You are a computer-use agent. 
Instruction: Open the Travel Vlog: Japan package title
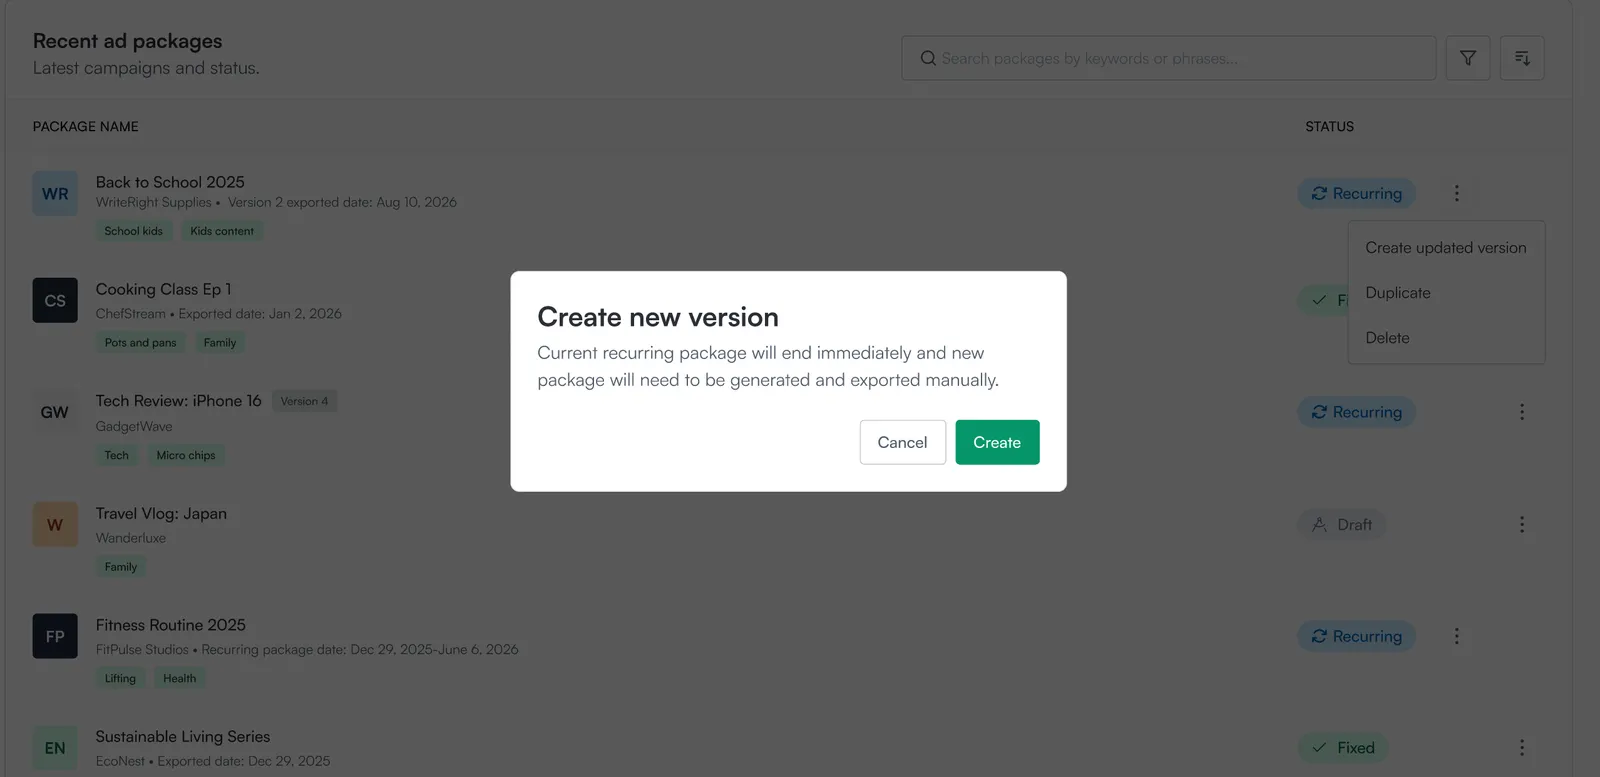click(161, 513)
